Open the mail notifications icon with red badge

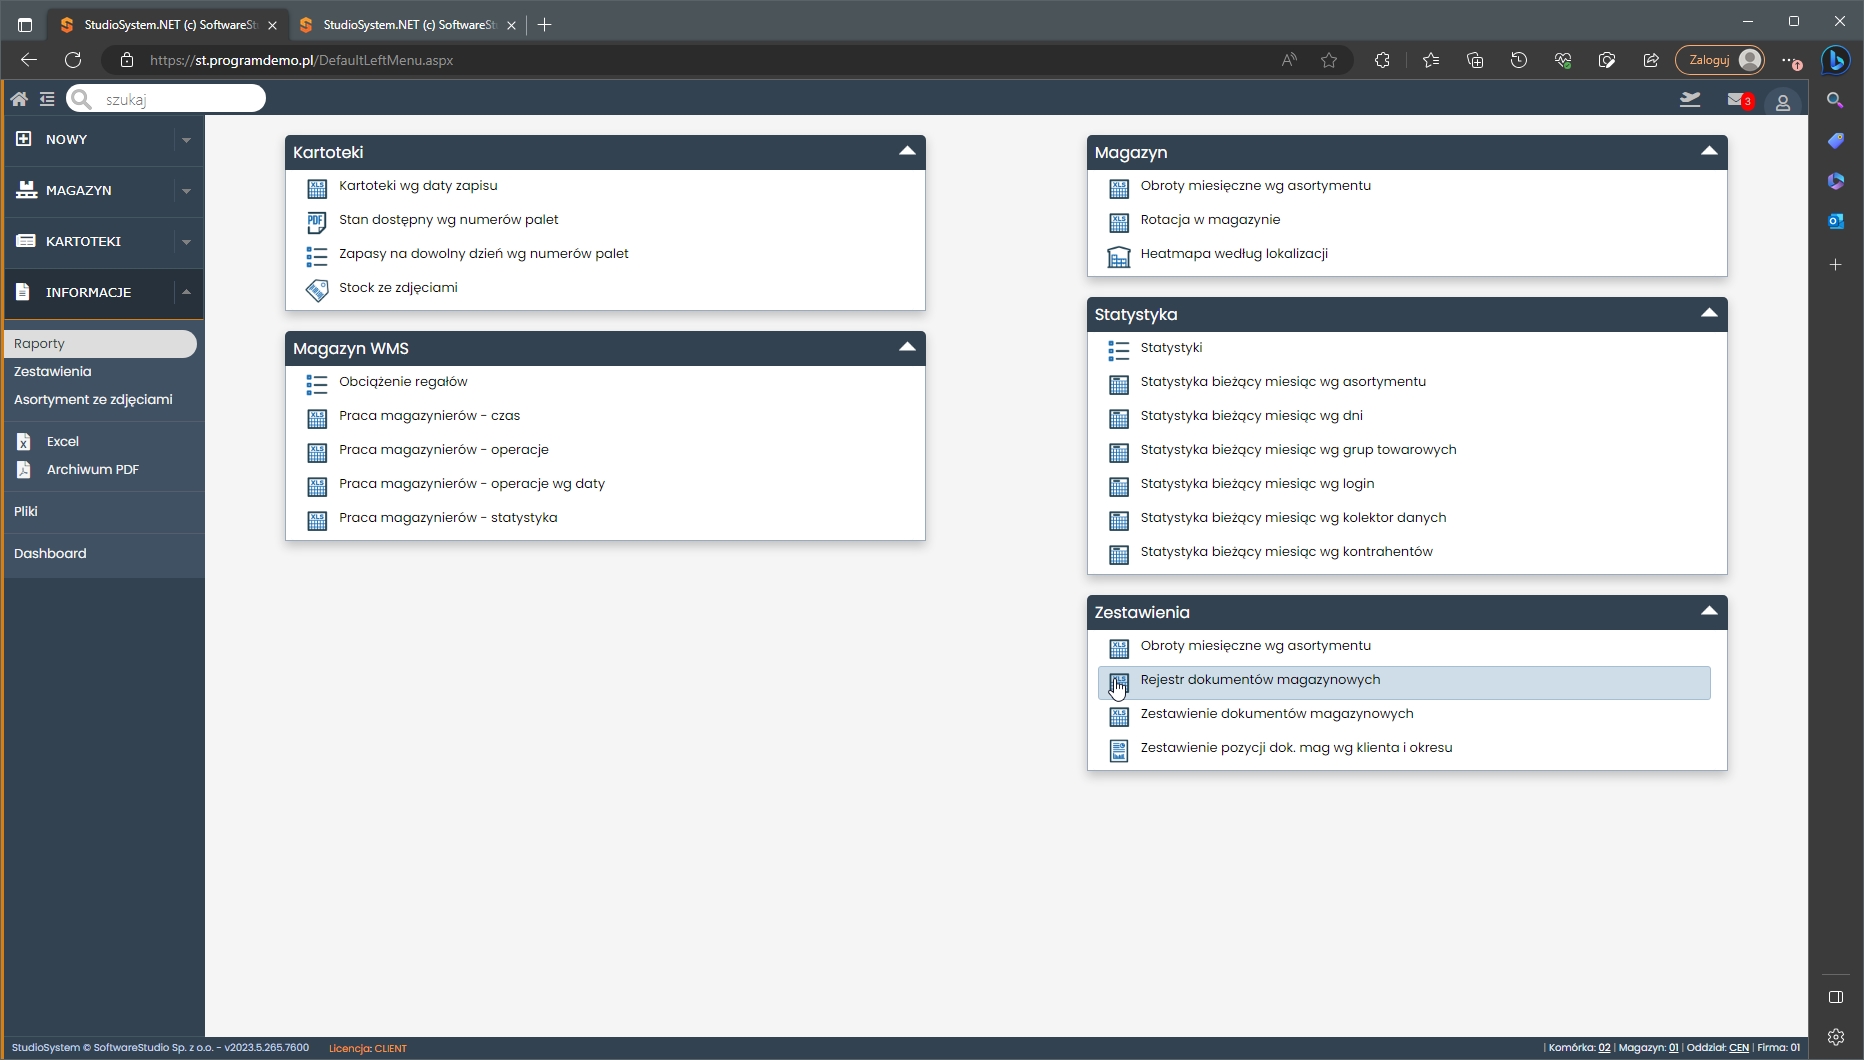tap(1738, 100)
